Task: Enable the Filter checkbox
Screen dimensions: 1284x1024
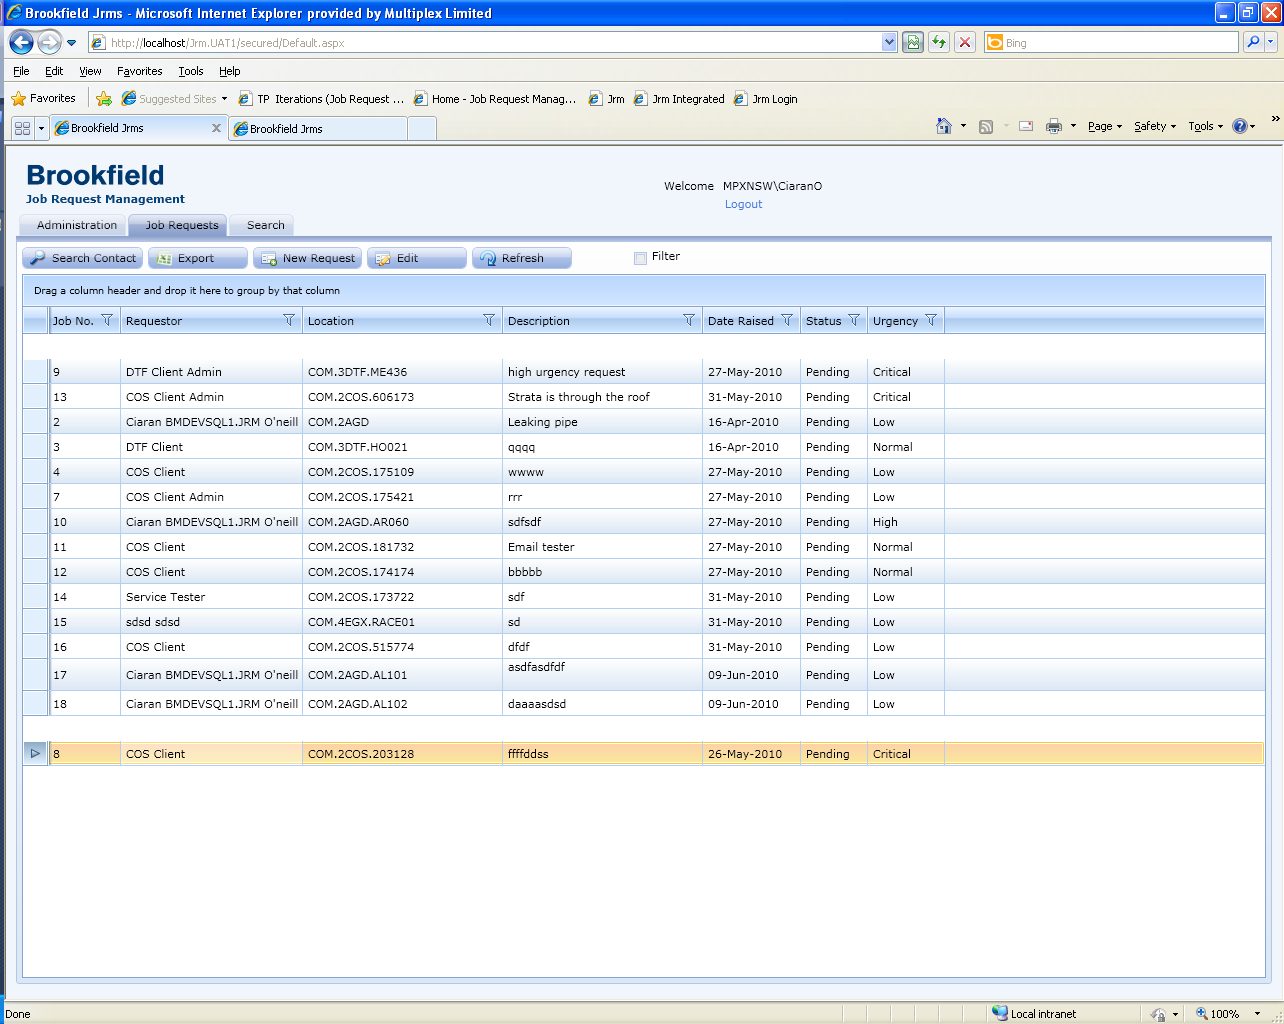Action: [640, 258]
